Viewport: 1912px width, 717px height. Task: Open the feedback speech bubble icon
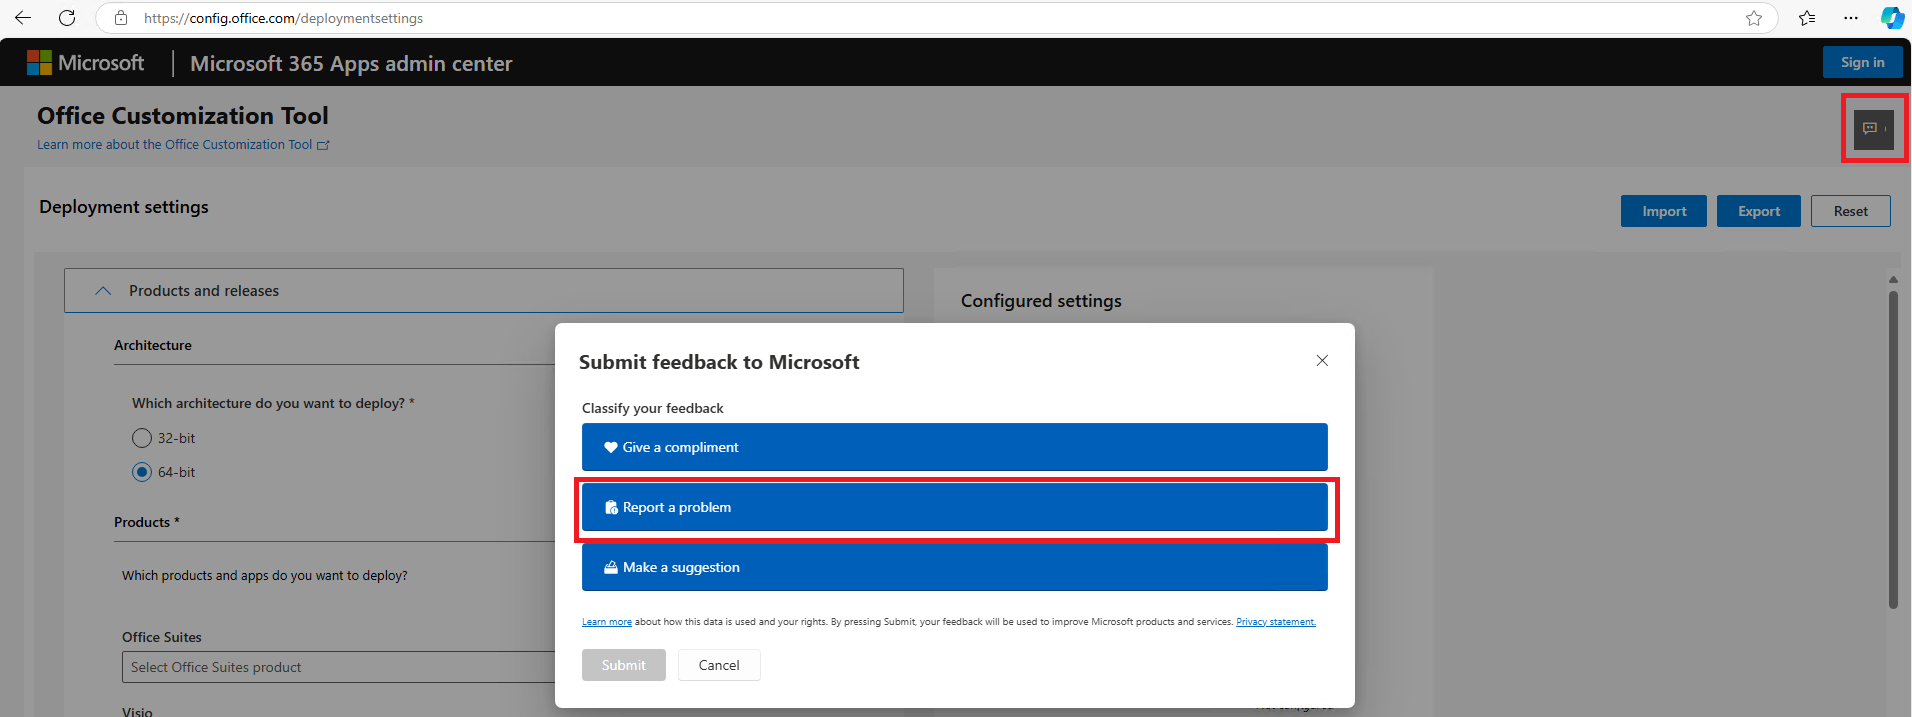coord(1874,129)
